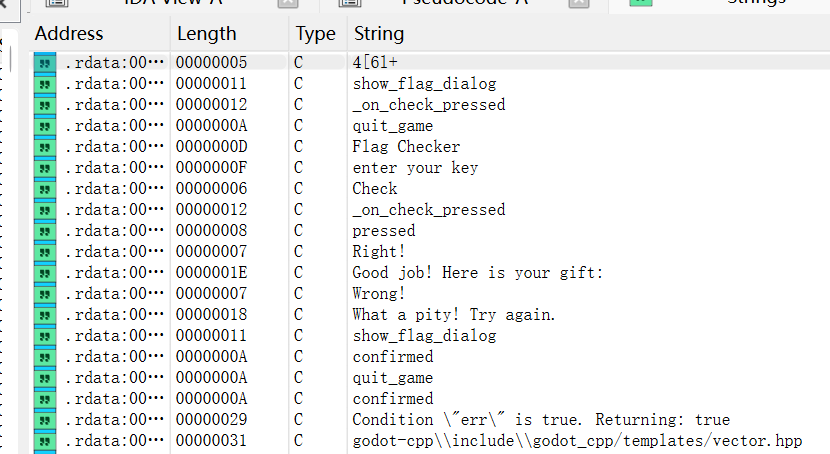Click the length 00000007 on the "Right!" row
830x454 pixels.
(x=211, y=251)
